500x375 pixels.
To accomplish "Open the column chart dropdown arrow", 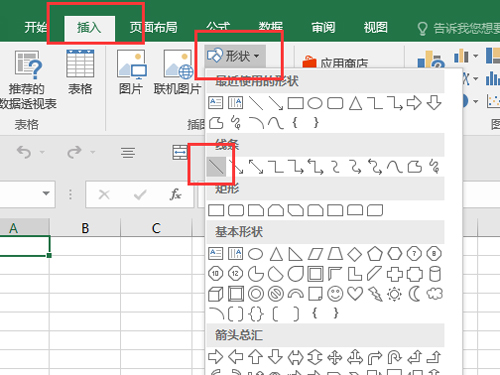I will (476, 56).
